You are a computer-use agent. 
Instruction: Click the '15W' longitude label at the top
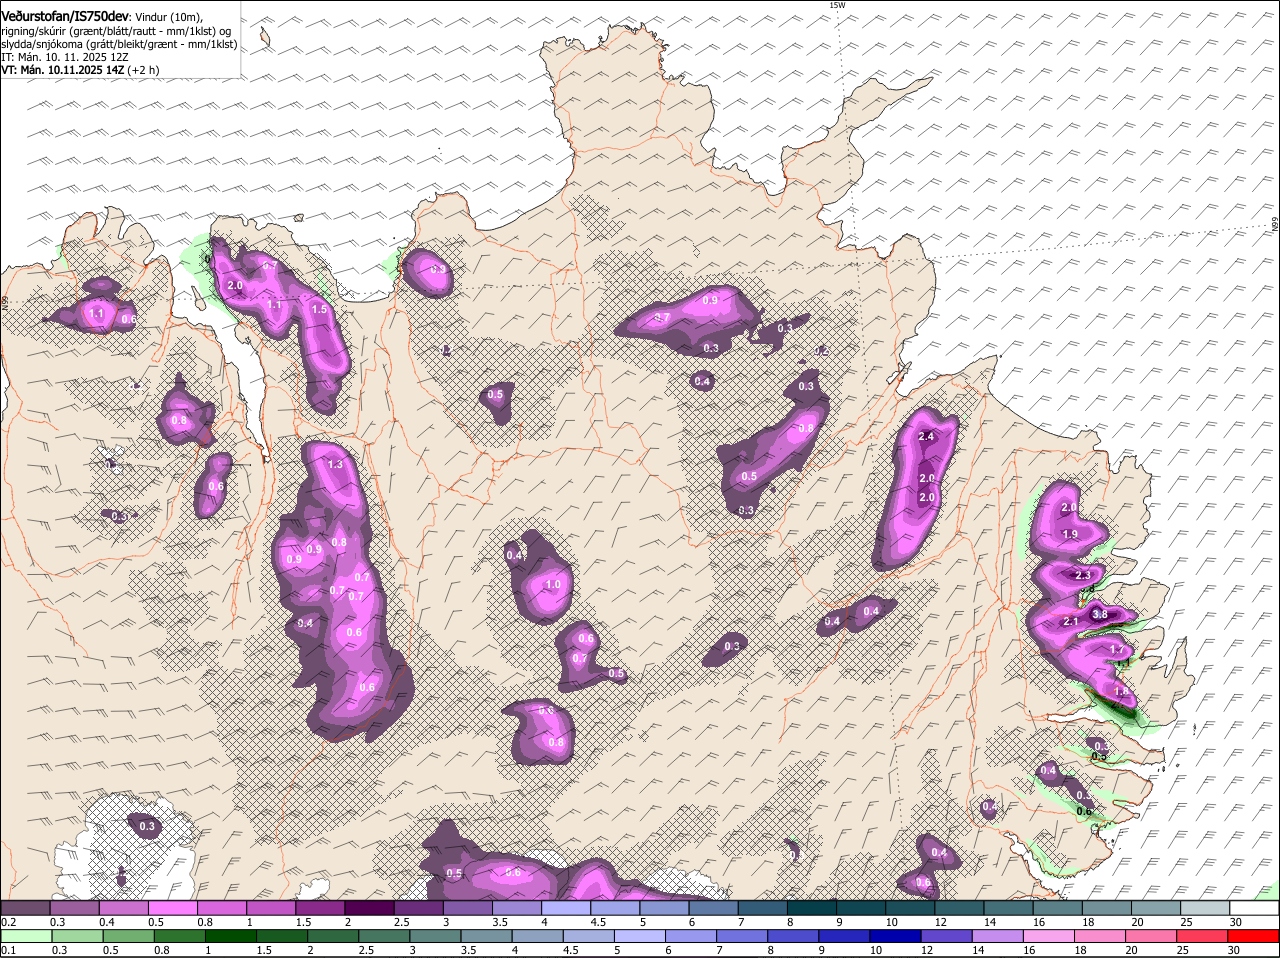[837, 5]
